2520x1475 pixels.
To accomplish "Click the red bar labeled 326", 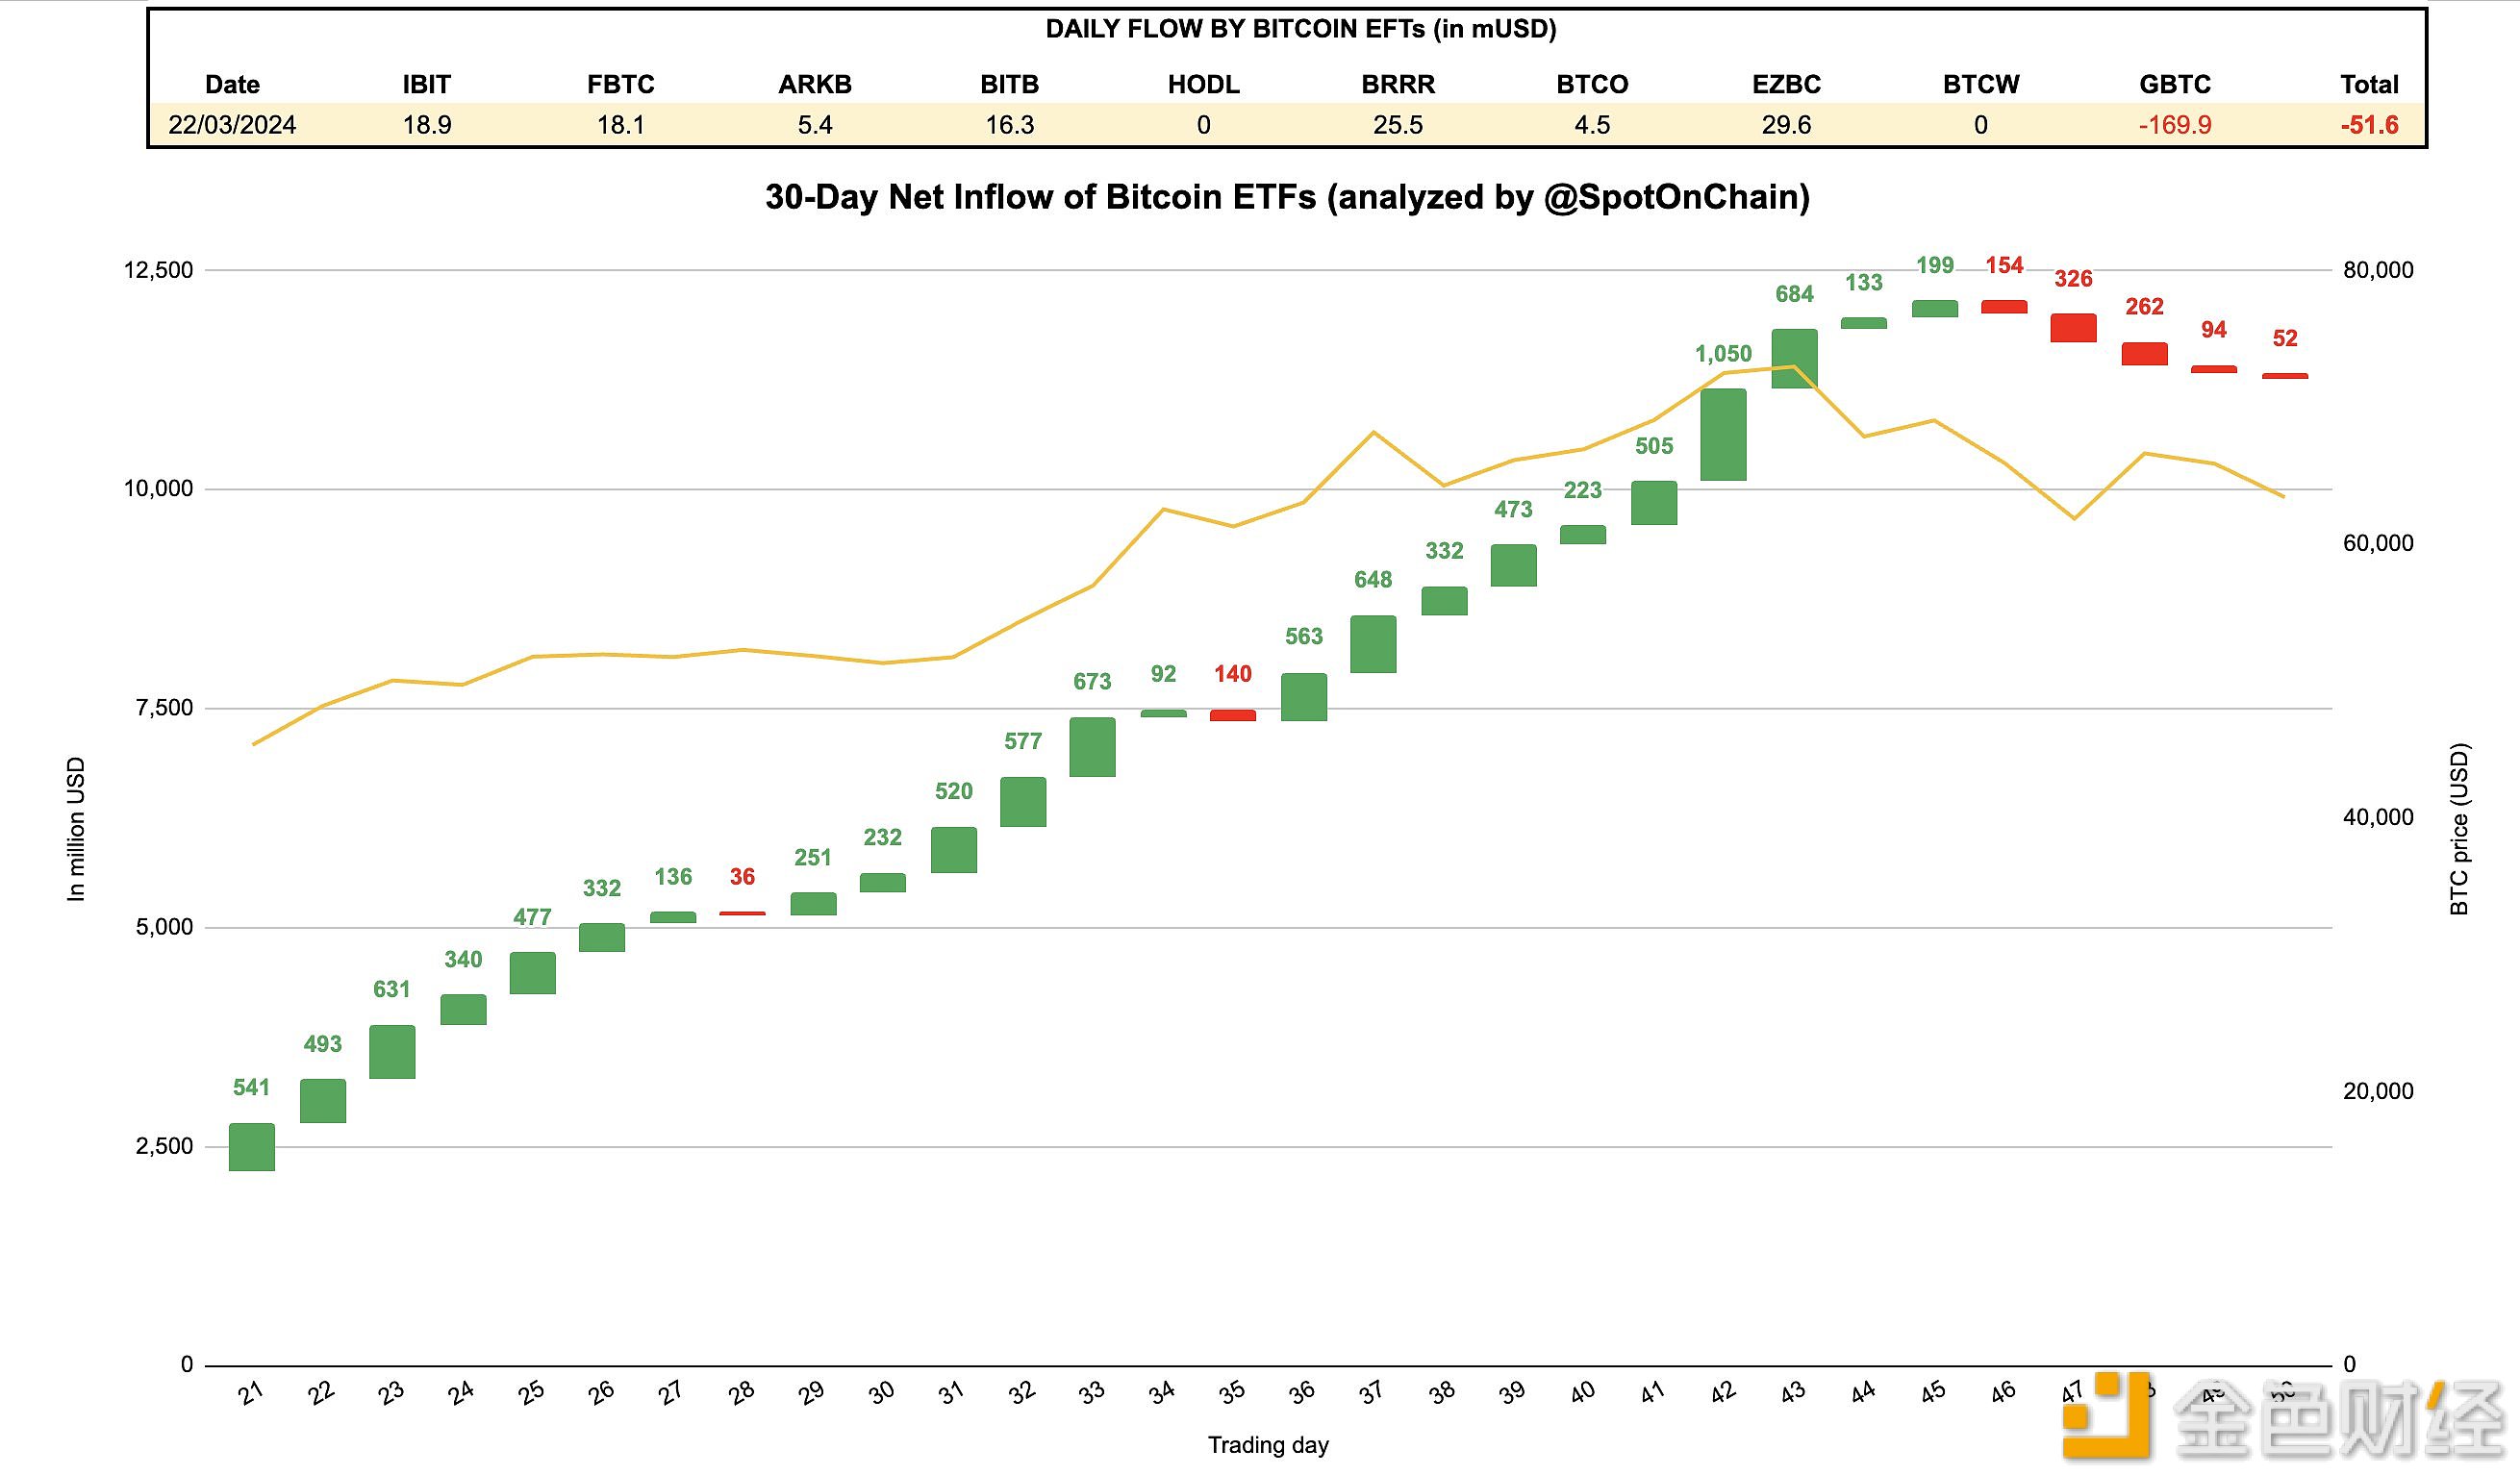I will (2073, 328).
